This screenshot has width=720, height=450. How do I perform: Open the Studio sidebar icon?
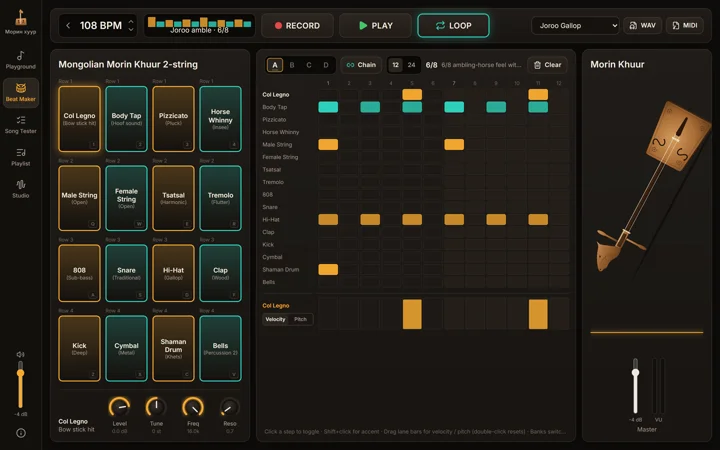[x=21, y=185]
